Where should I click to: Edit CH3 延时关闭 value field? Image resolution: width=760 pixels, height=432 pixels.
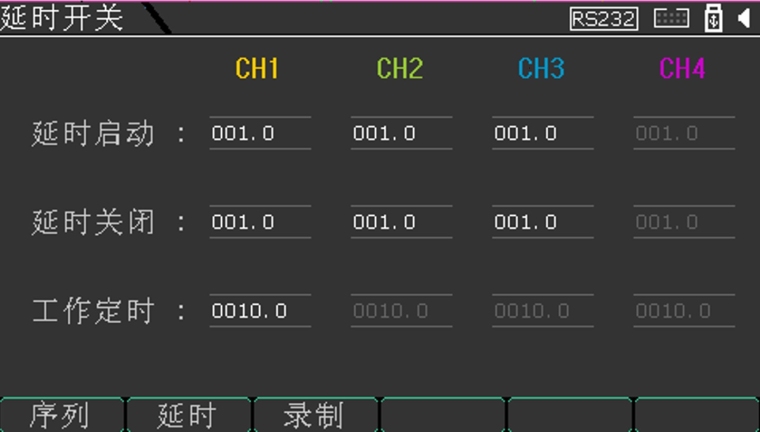tap(542, 222)
